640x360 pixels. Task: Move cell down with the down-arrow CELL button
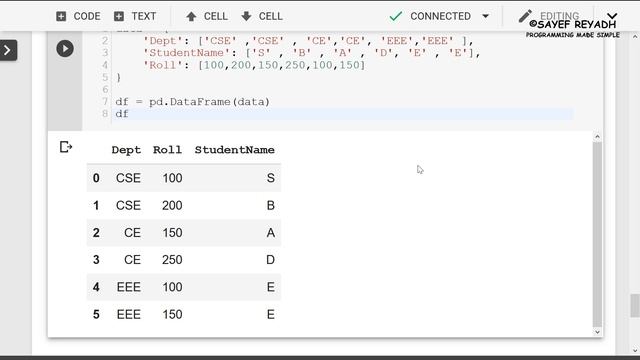[262, 16]
